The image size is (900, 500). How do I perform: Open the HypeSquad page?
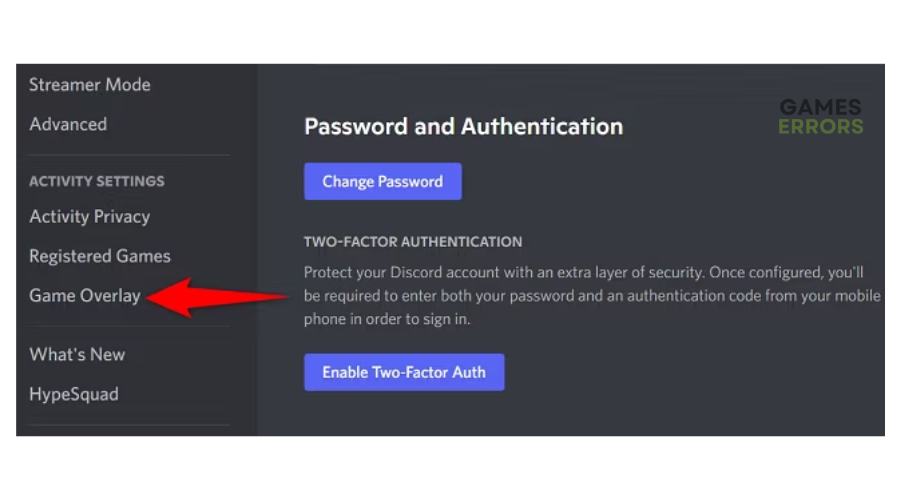74,394
